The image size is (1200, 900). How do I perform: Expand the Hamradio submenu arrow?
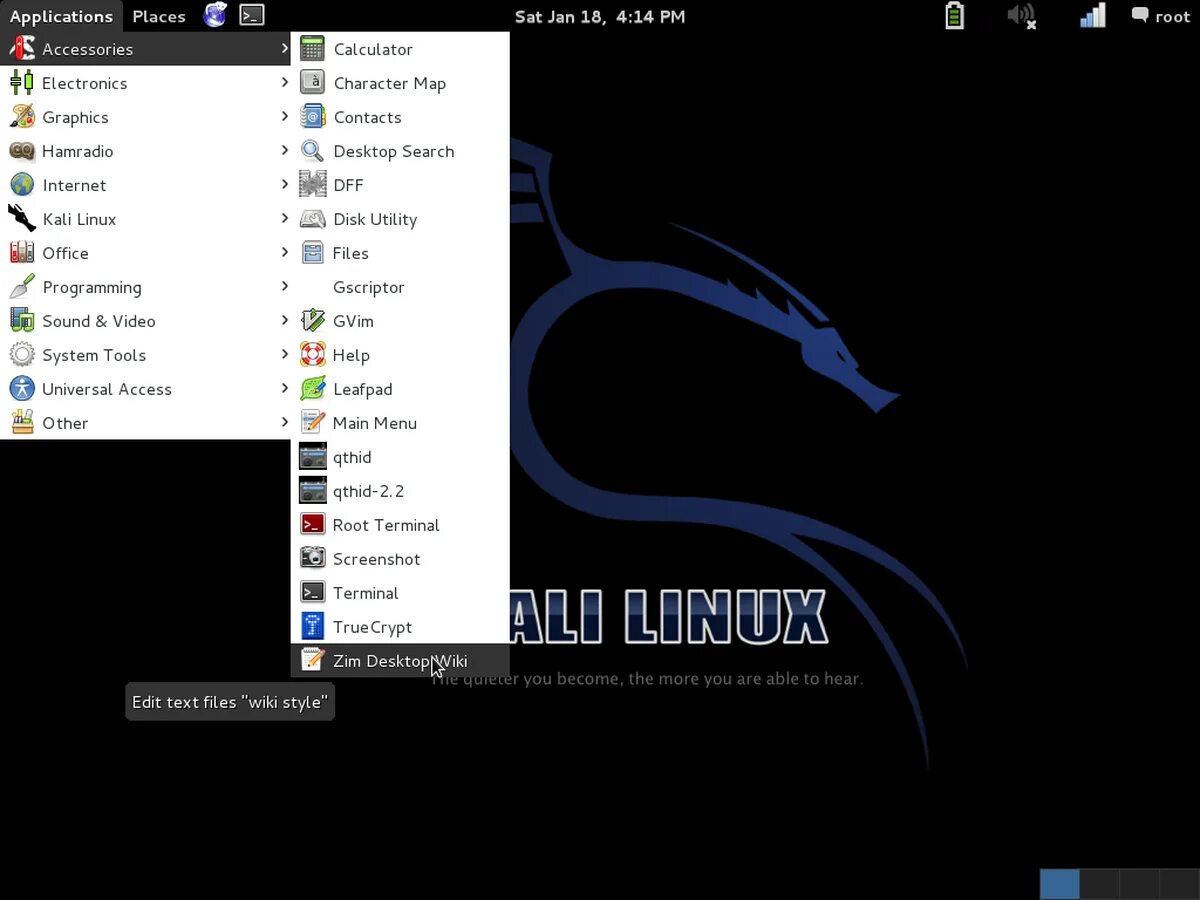pos(284,151)
